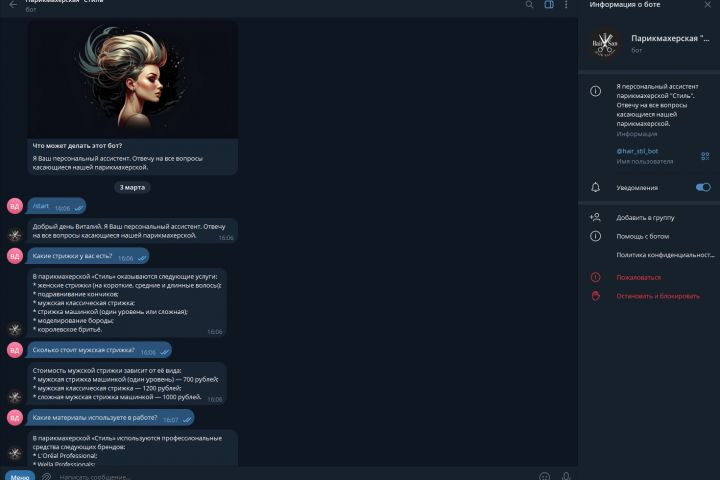Close the bot information panel
This screenshot has height=480, width=720.
pos(707,5)
